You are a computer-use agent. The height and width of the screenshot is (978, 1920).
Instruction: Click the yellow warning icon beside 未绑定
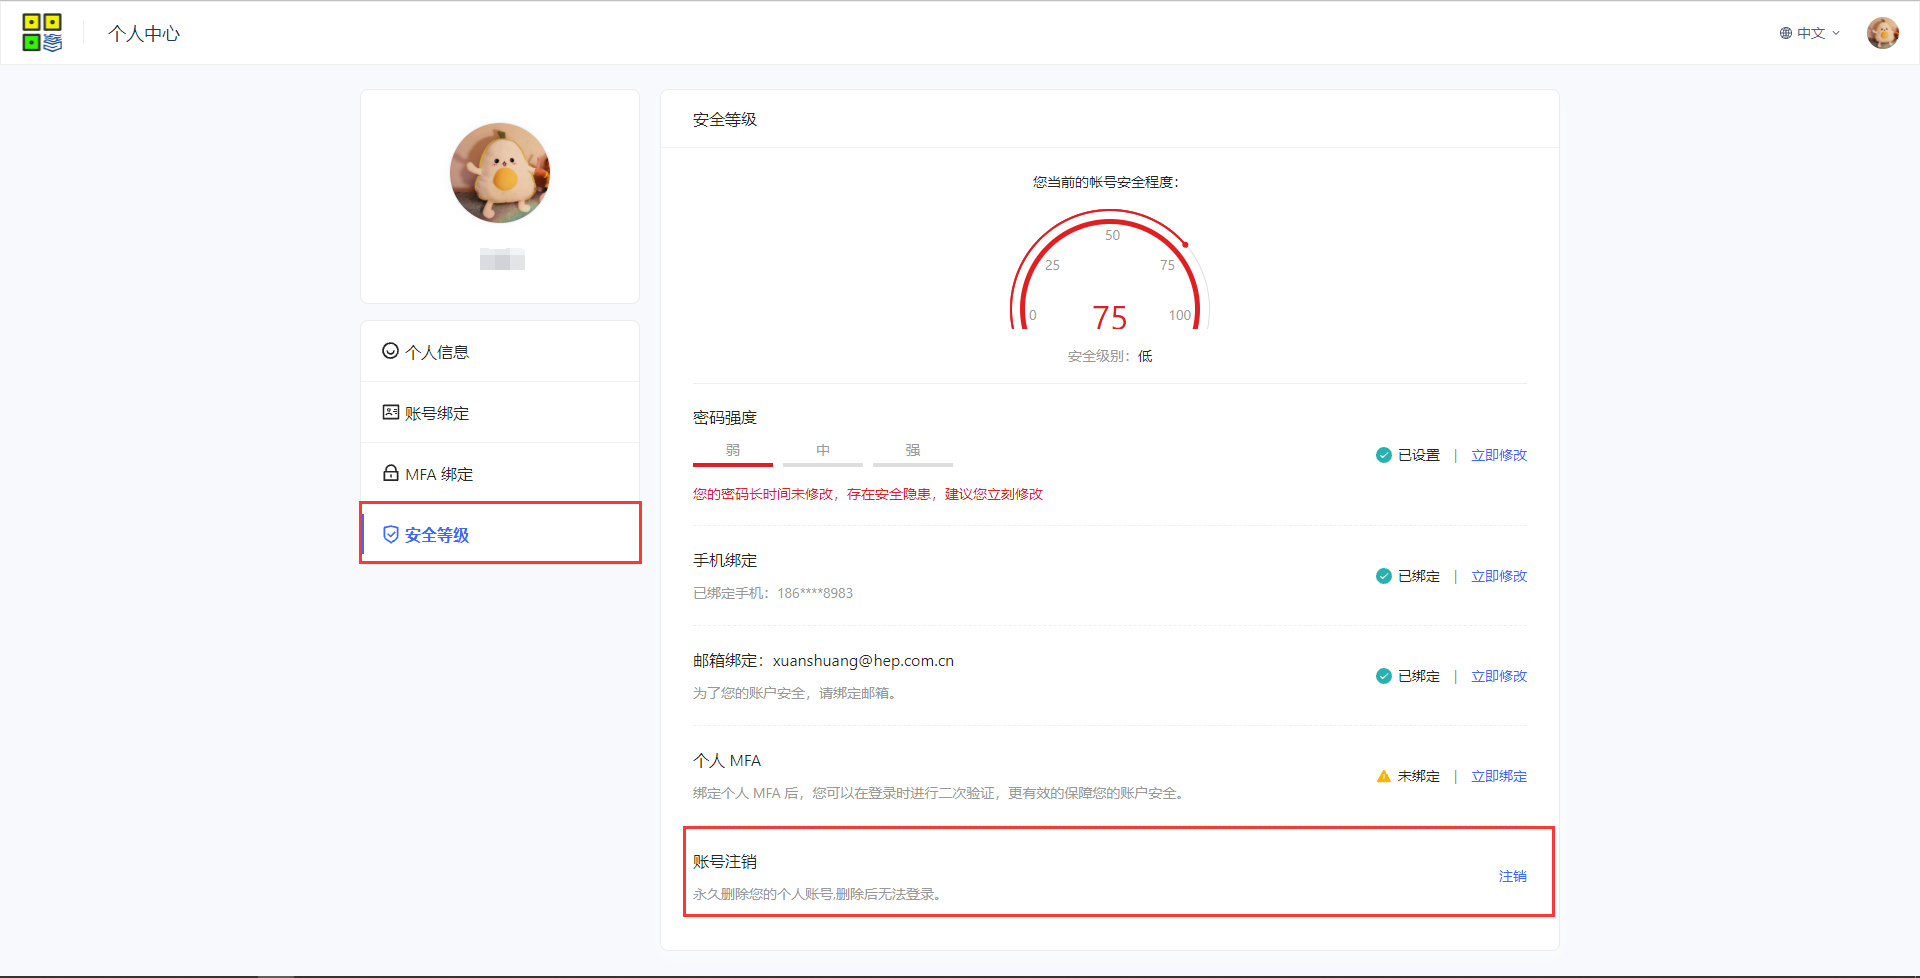click(1383, 776)
